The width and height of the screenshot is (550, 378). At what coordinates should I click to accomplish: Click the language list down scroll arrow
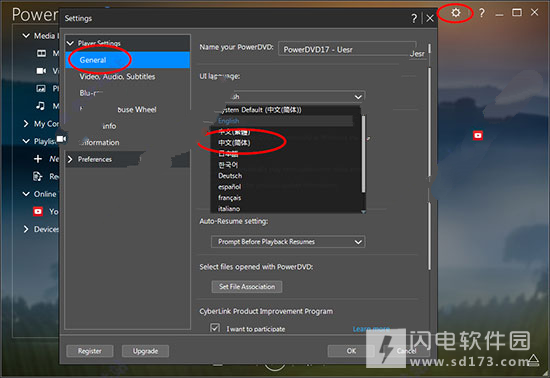click(x=363, y=211)
